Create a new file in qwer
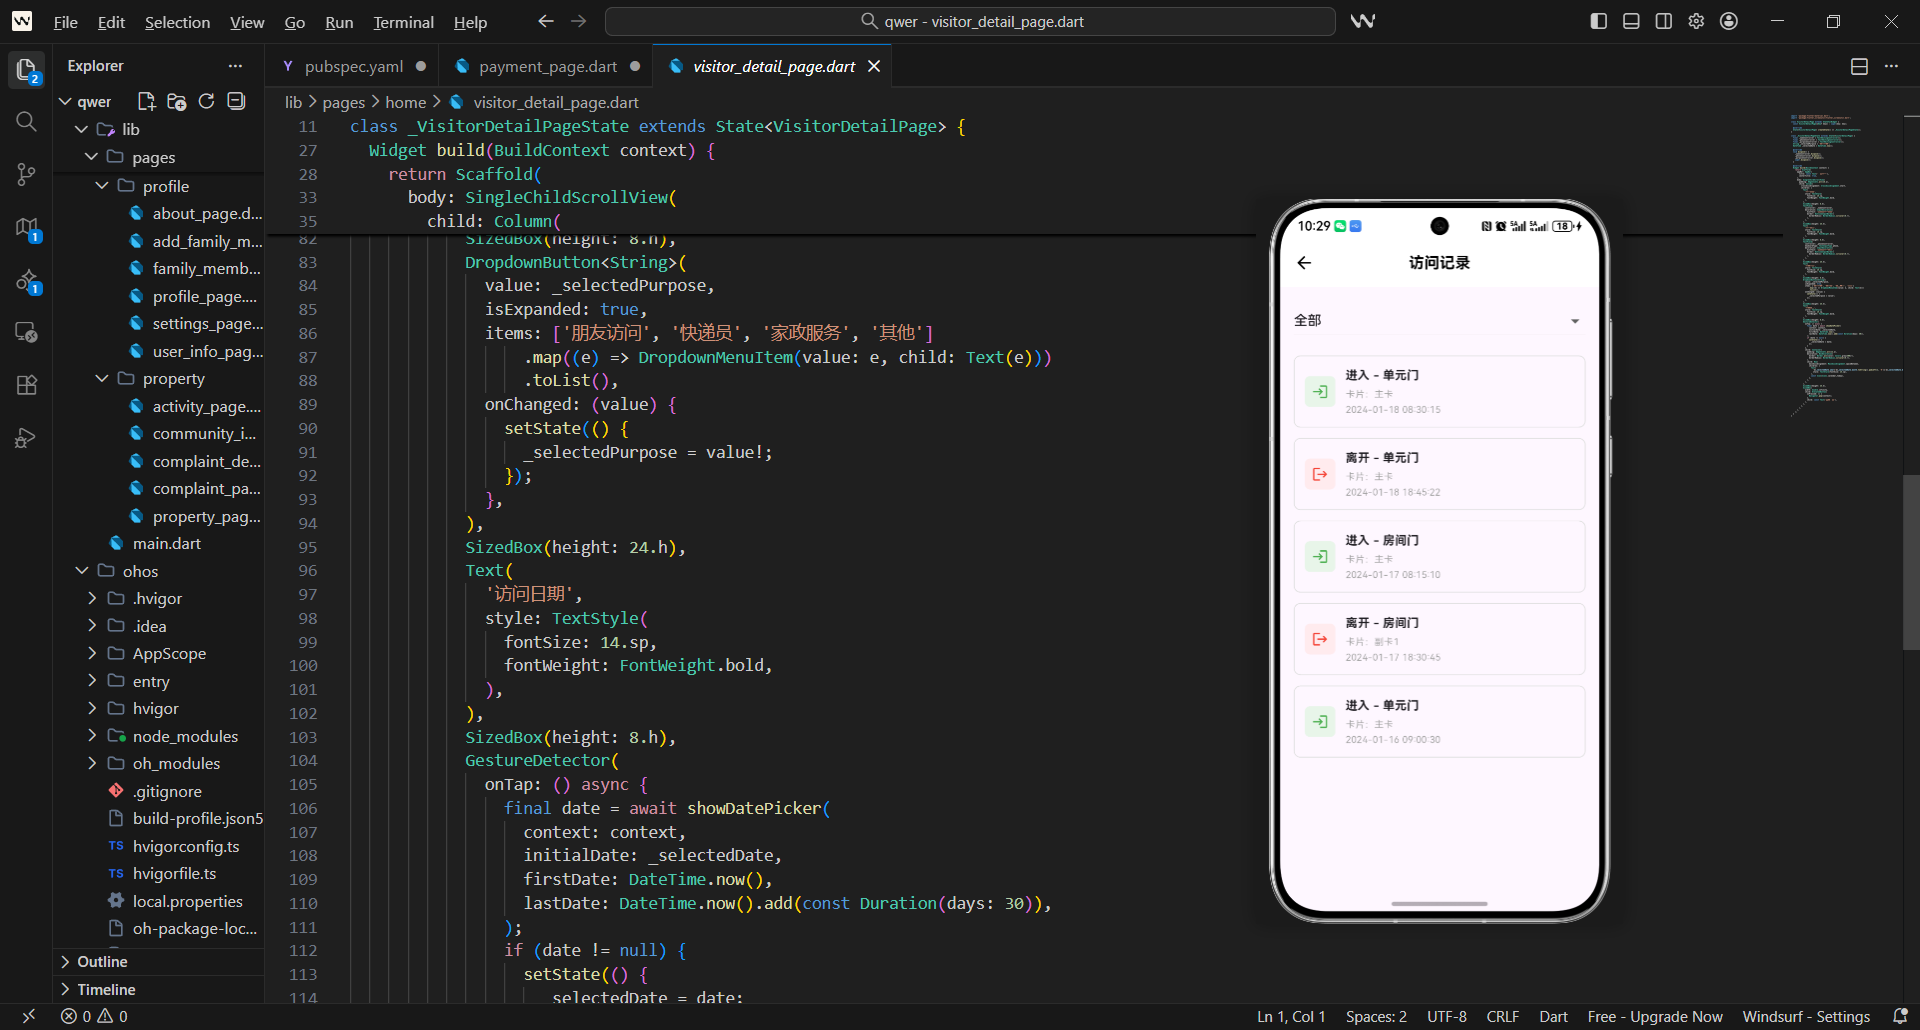Screen dimensions: 1920x1030 pos(147,101)
